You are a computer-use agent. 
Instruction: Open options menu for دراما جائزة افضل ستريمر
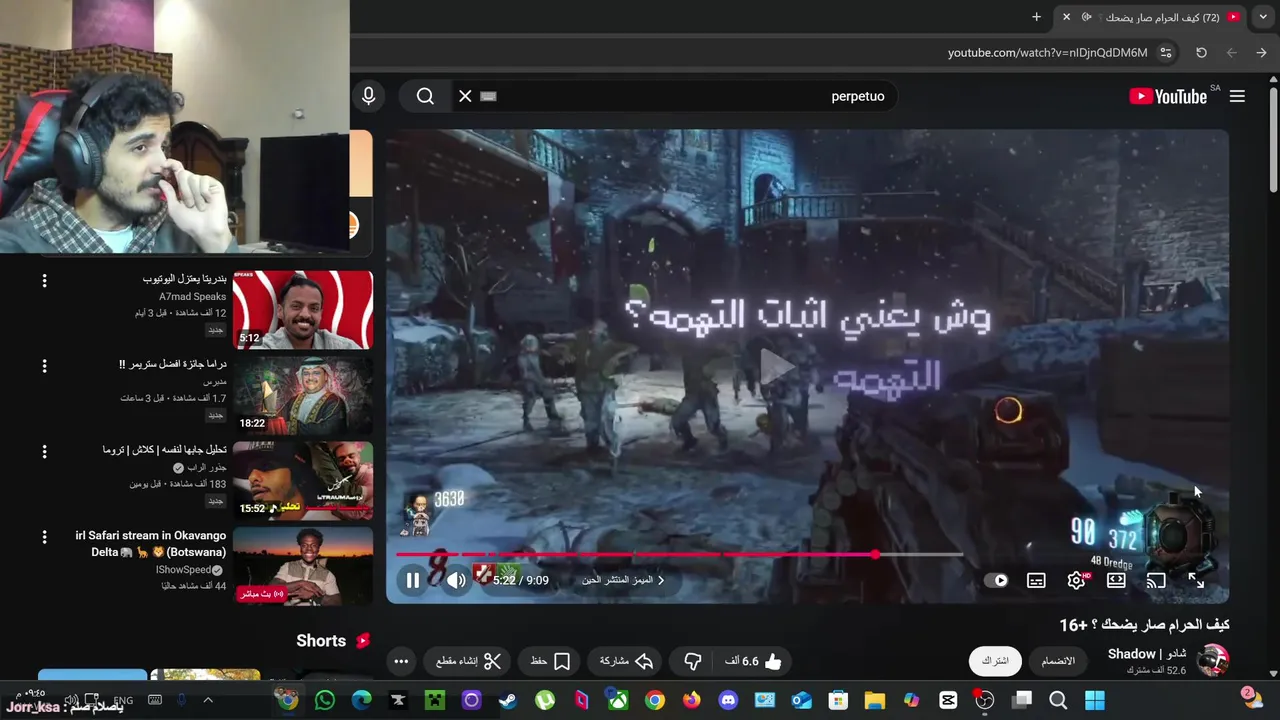(44, 366)
